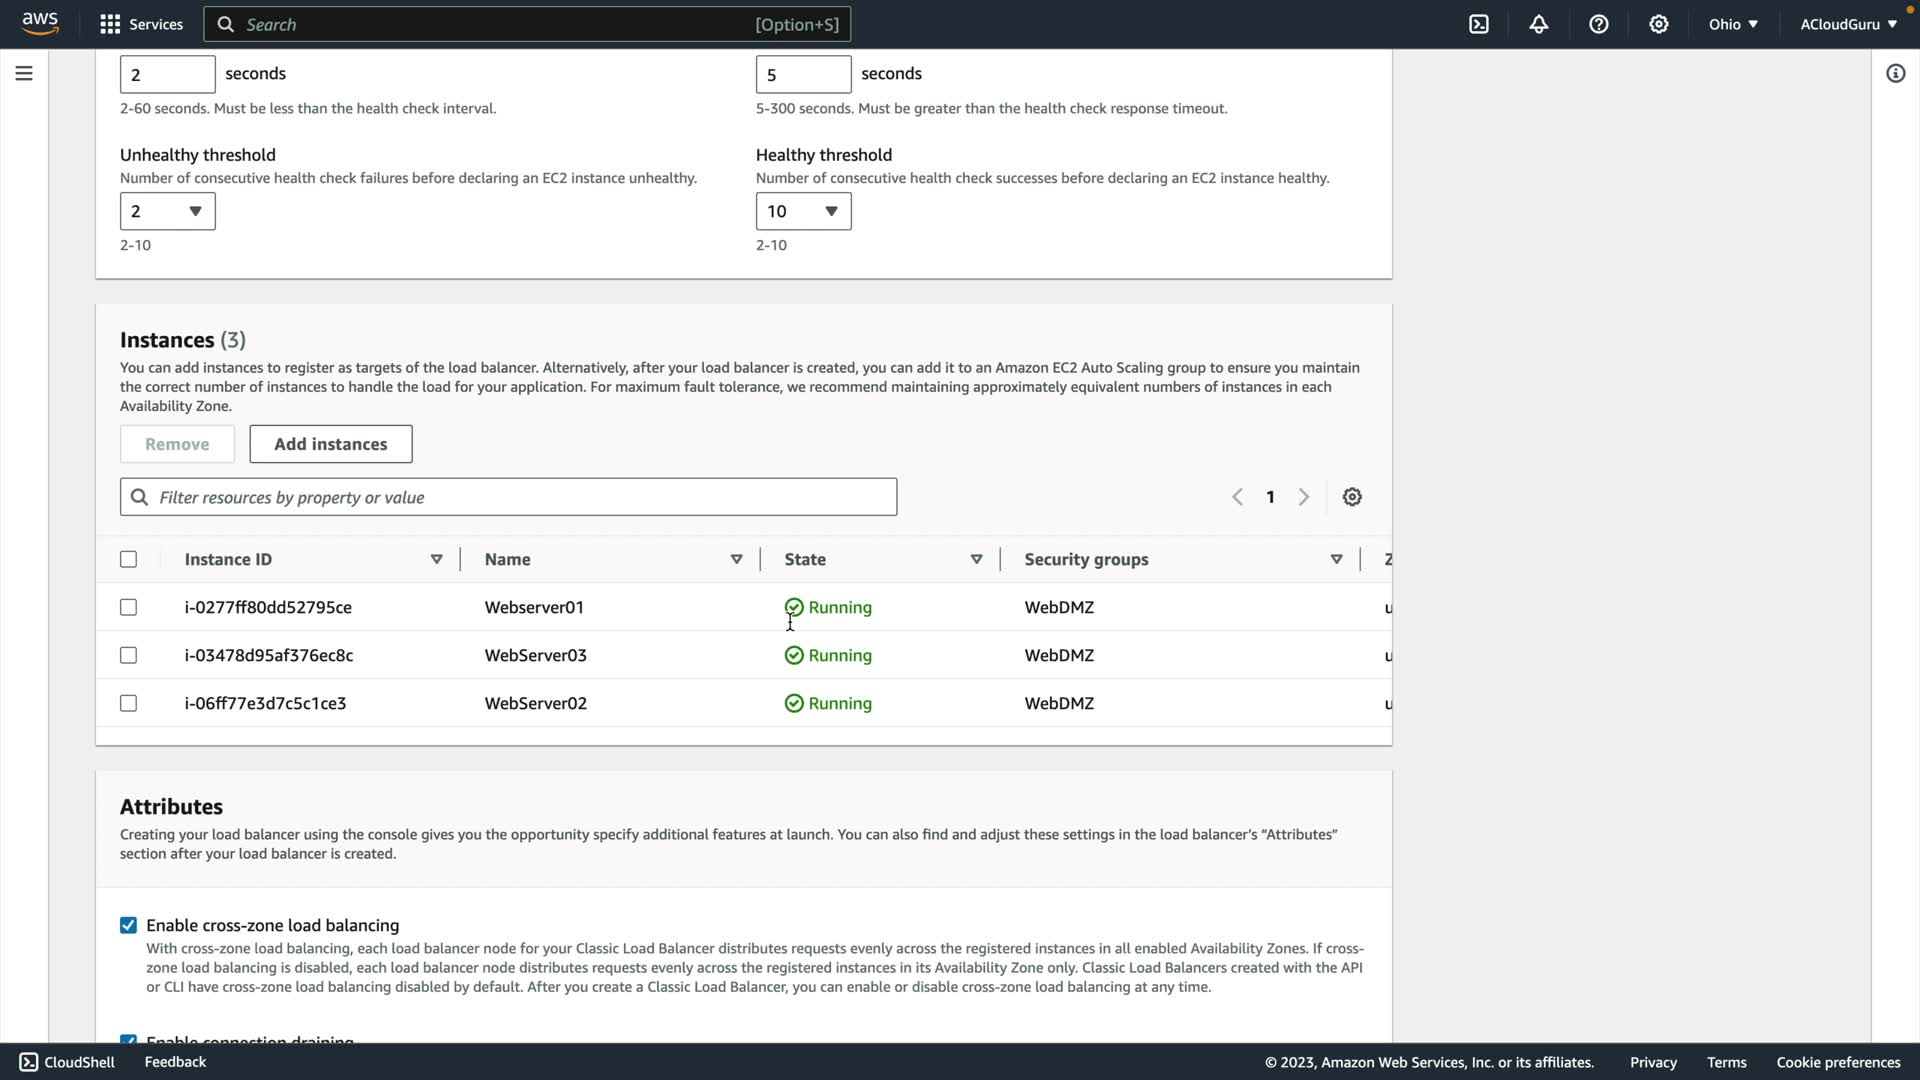Disable cross-zone load balancing checkbox

coord(128,925)
